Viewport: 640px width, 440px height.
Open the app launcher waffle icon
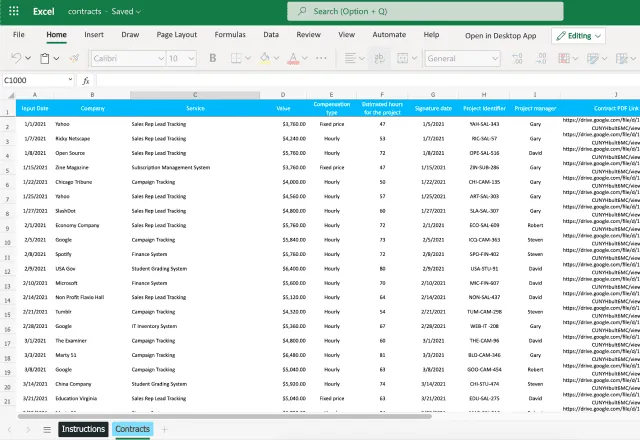(13, 11)
